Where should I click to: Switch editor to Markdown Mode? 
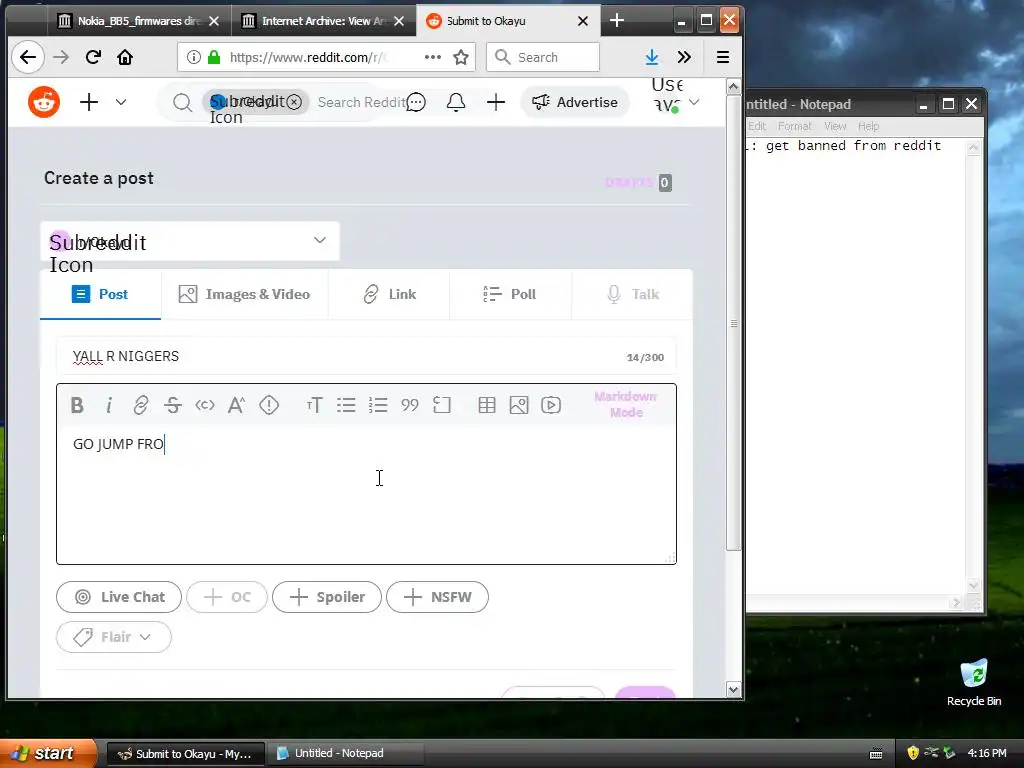(626, 404)
